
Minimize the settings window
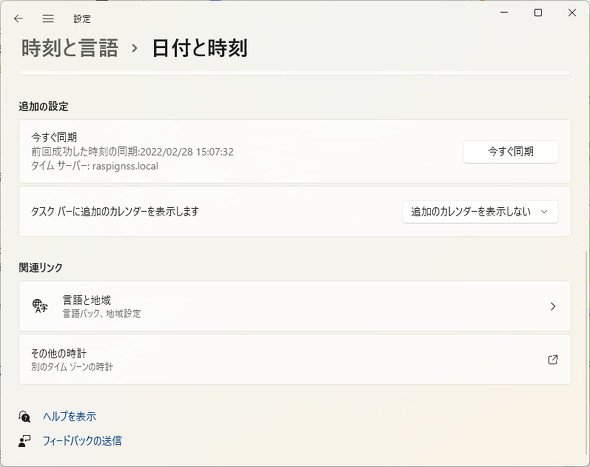click(x=504, y=13)
